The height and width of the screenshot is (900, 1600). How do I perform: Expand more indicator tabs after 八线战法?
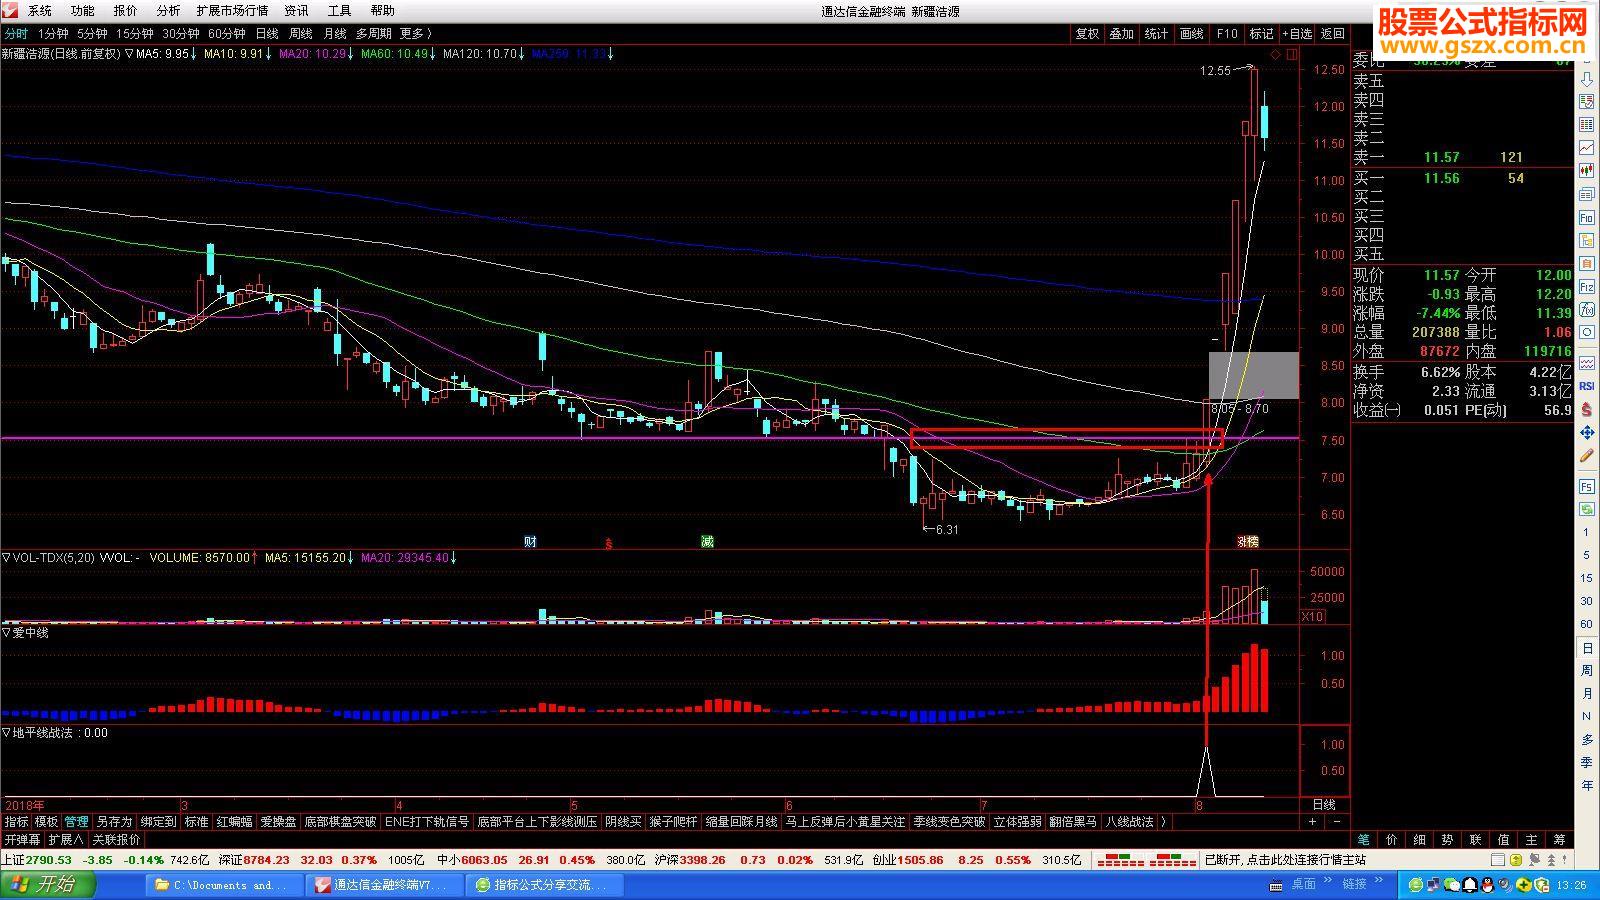coord(1163,822)
